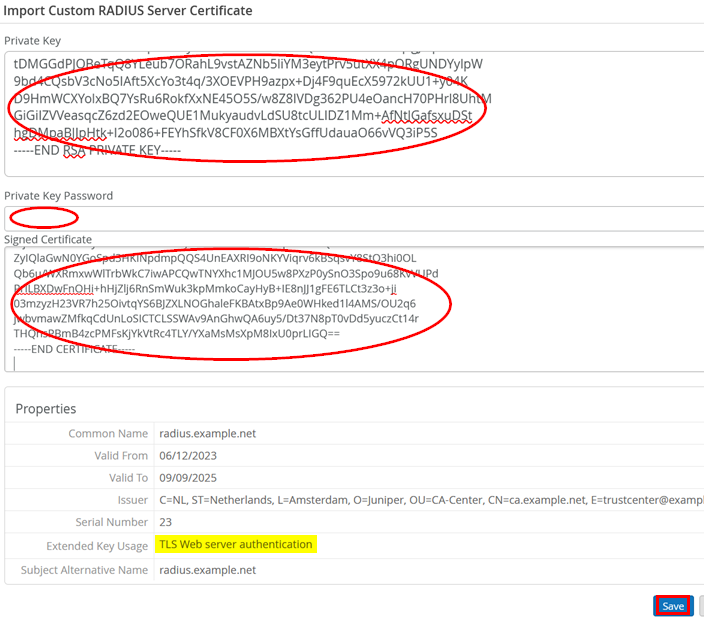
Task: Click the Import Custom RADIUS Server Certificate title
Action: 128,10
